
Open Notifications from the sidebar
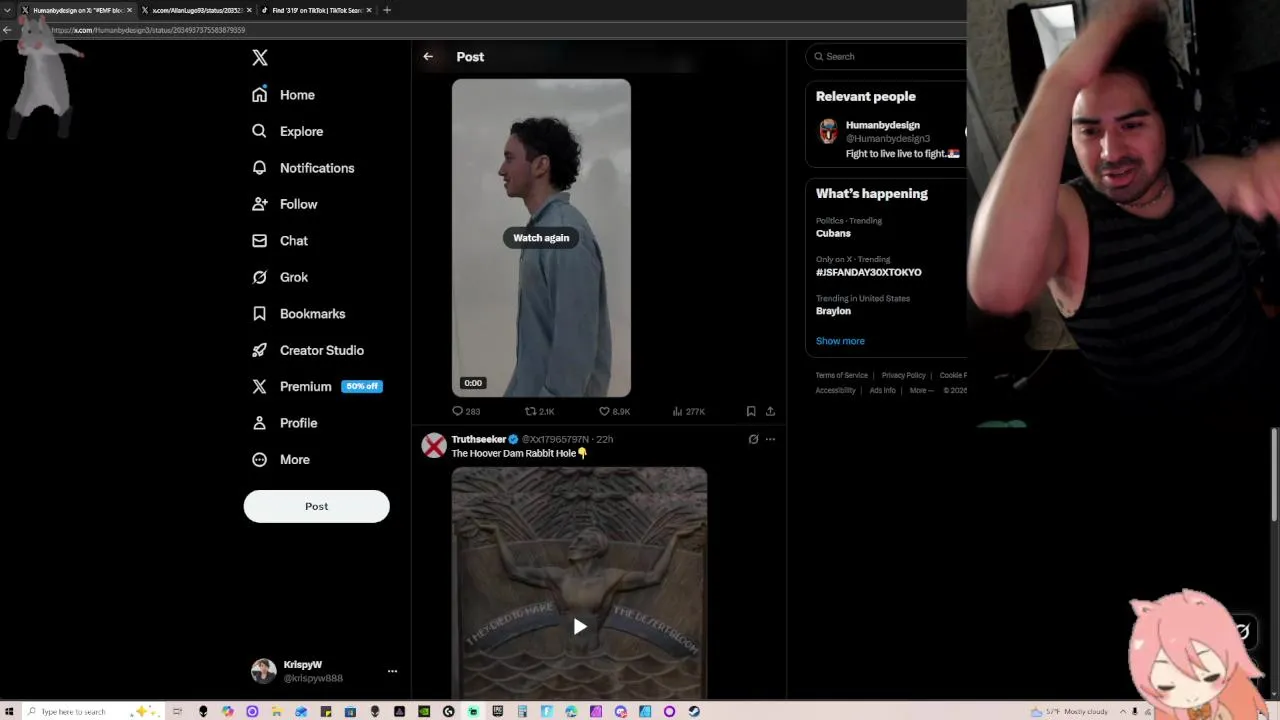pyautogui.click(x=303, y=168)
